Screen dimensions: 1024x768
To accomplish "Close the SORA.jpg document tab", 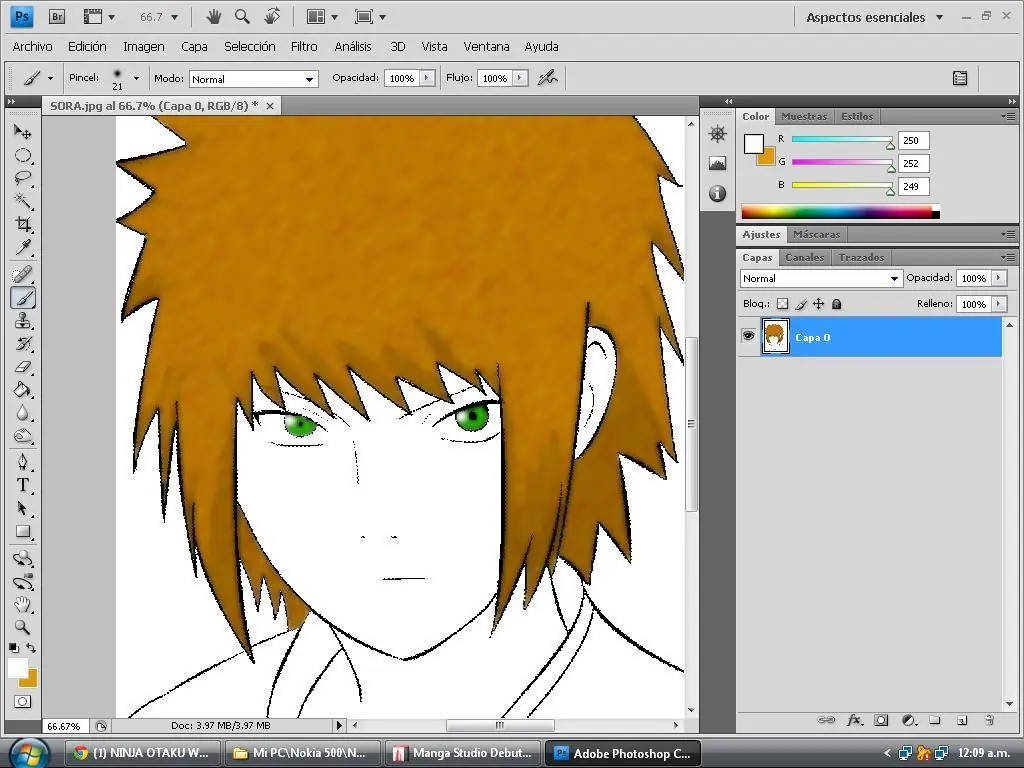I will [x=270, y=106].
